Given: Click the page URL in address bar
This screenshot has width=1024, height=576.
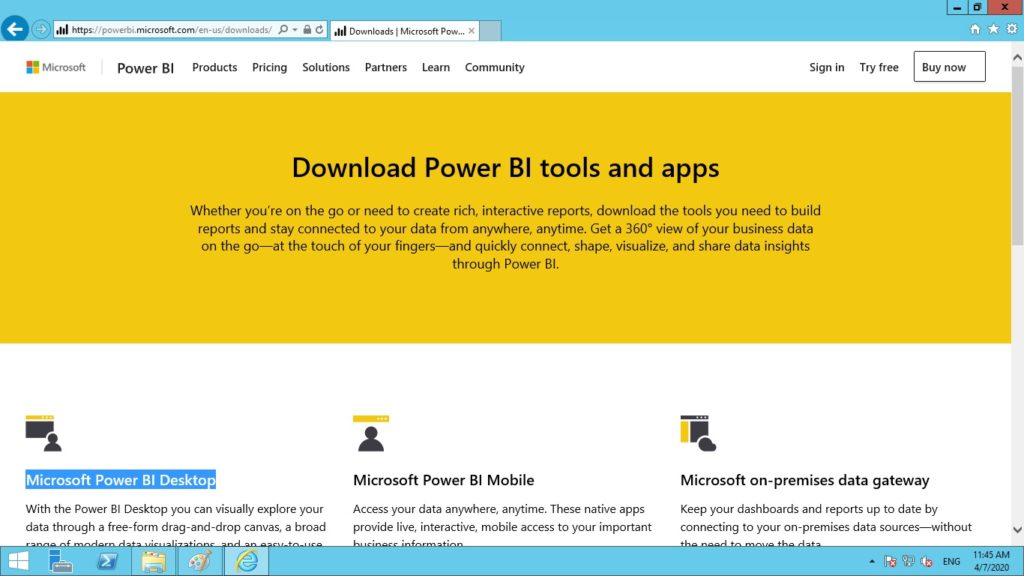Looking at the screenshot, I should (171, 29).
